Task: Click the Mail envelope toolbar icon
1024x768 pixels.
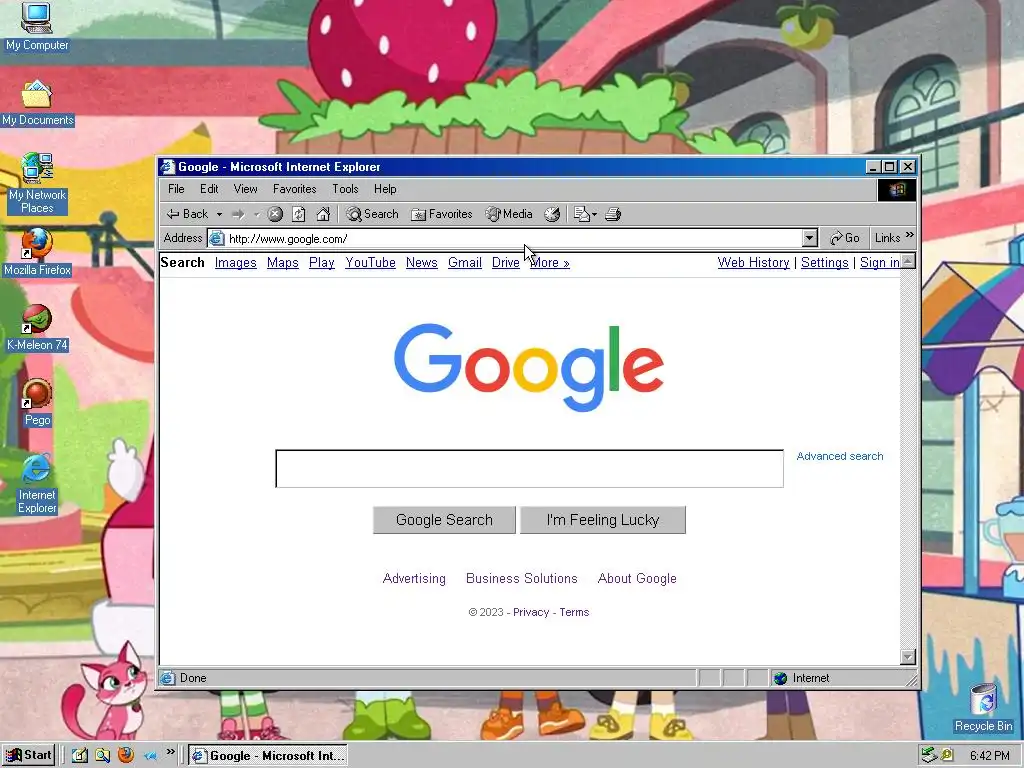Action: coord(581,214)
